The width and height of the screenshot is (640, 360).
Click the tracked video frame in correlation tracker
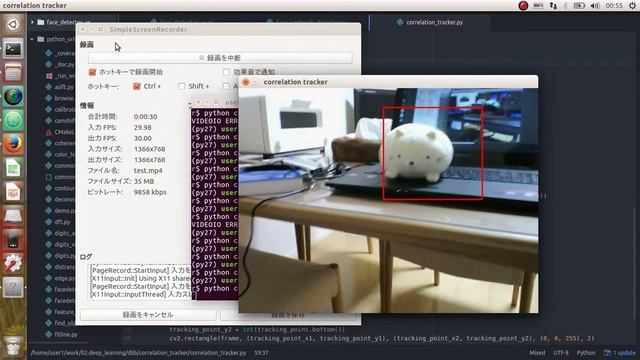[388, 200]
